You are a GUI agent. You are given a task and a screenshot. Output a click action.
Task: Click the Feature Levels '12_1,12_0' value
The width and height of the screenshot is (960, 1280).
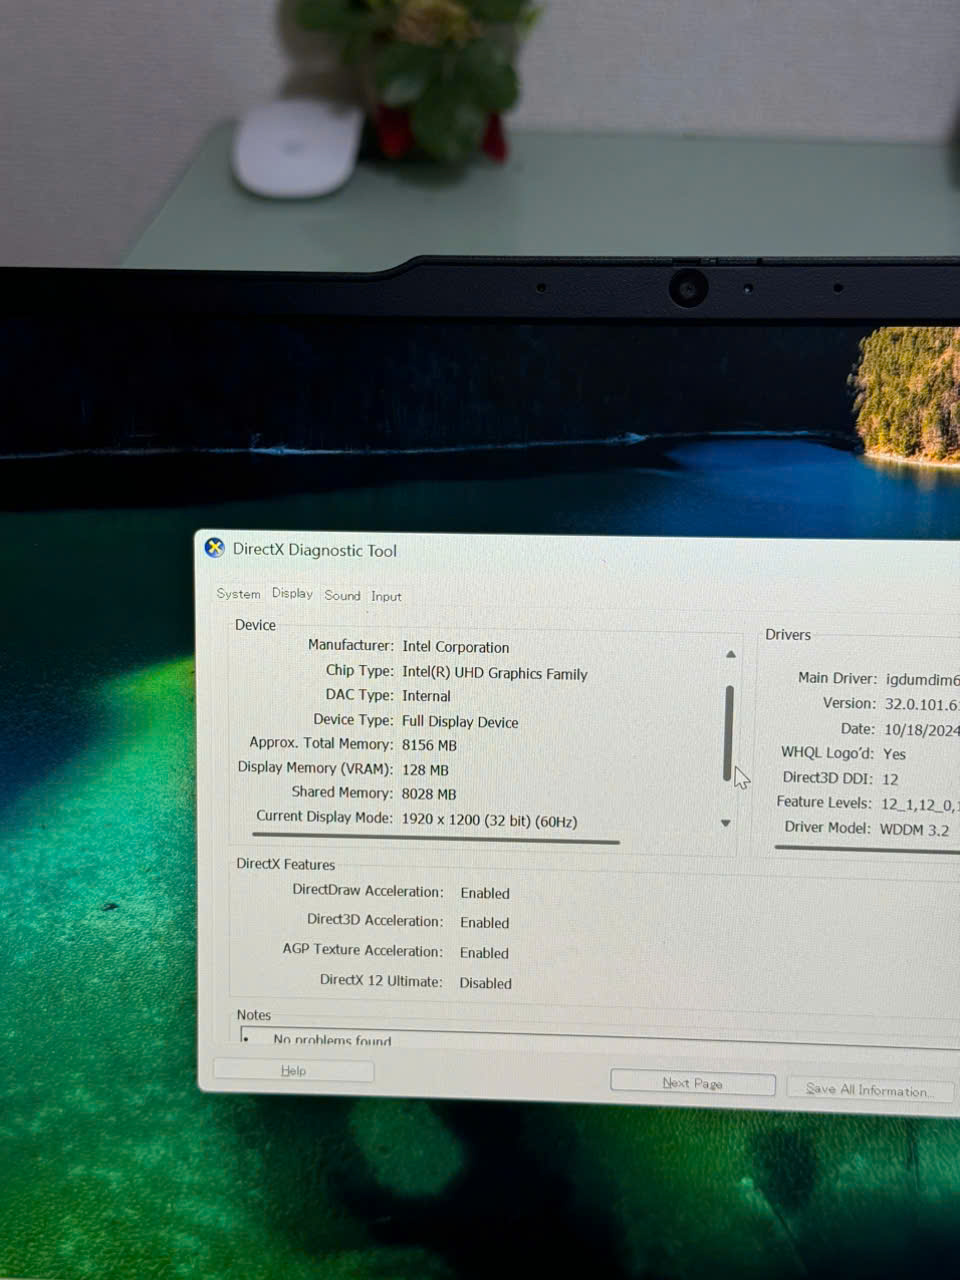[919, 804]
